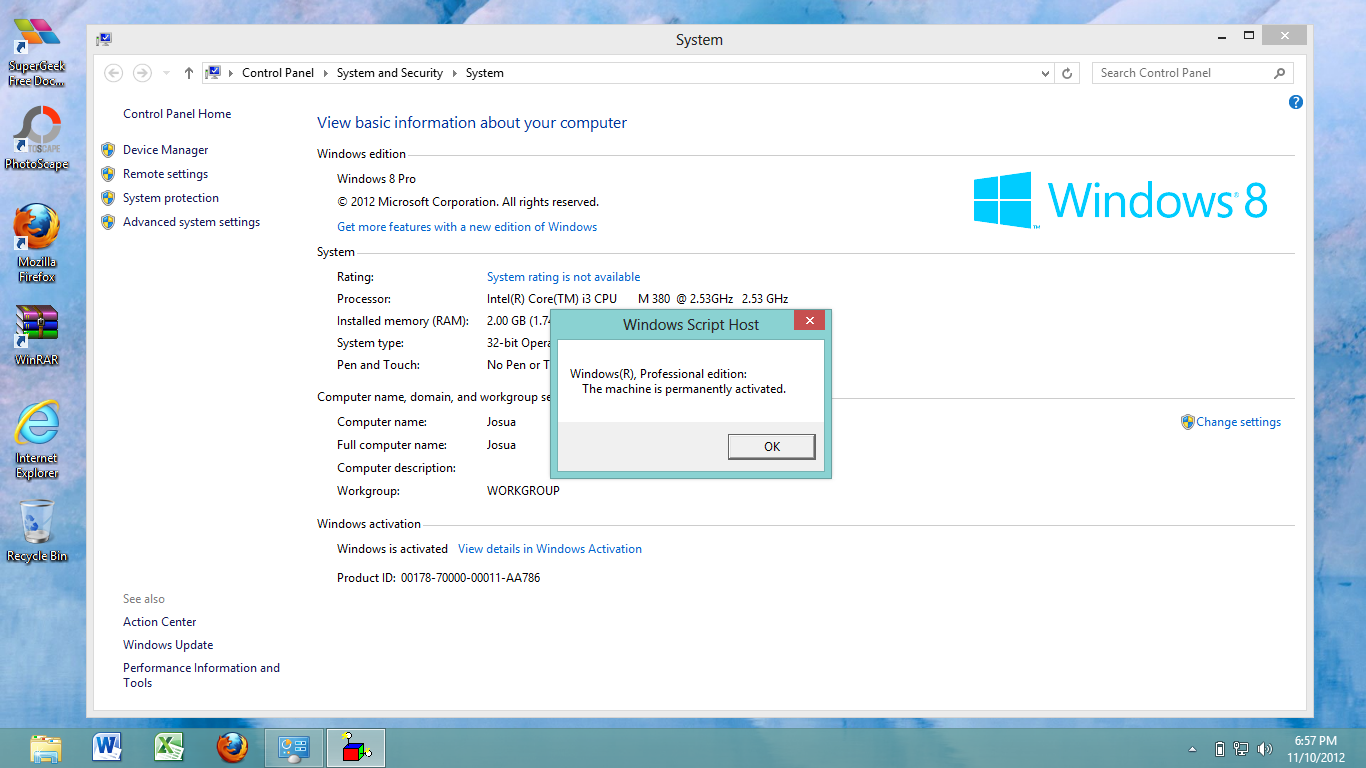Launch PhotoScape from the desktop
The height and width of the screenshot is (768, 1366).
(36, 137)
